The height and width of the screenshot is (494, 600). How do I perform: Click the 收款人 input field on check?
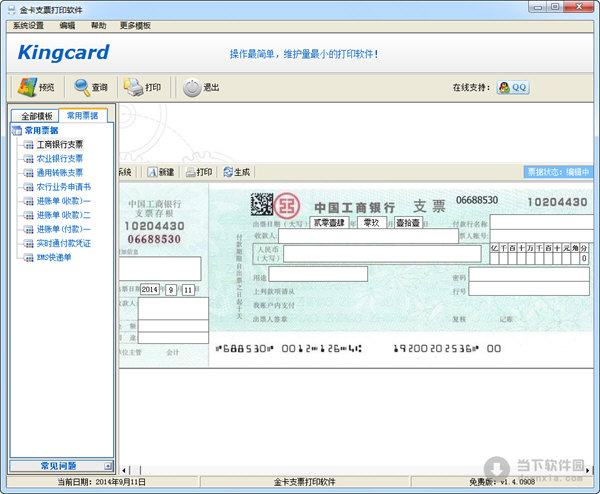(x=368, y=236)
